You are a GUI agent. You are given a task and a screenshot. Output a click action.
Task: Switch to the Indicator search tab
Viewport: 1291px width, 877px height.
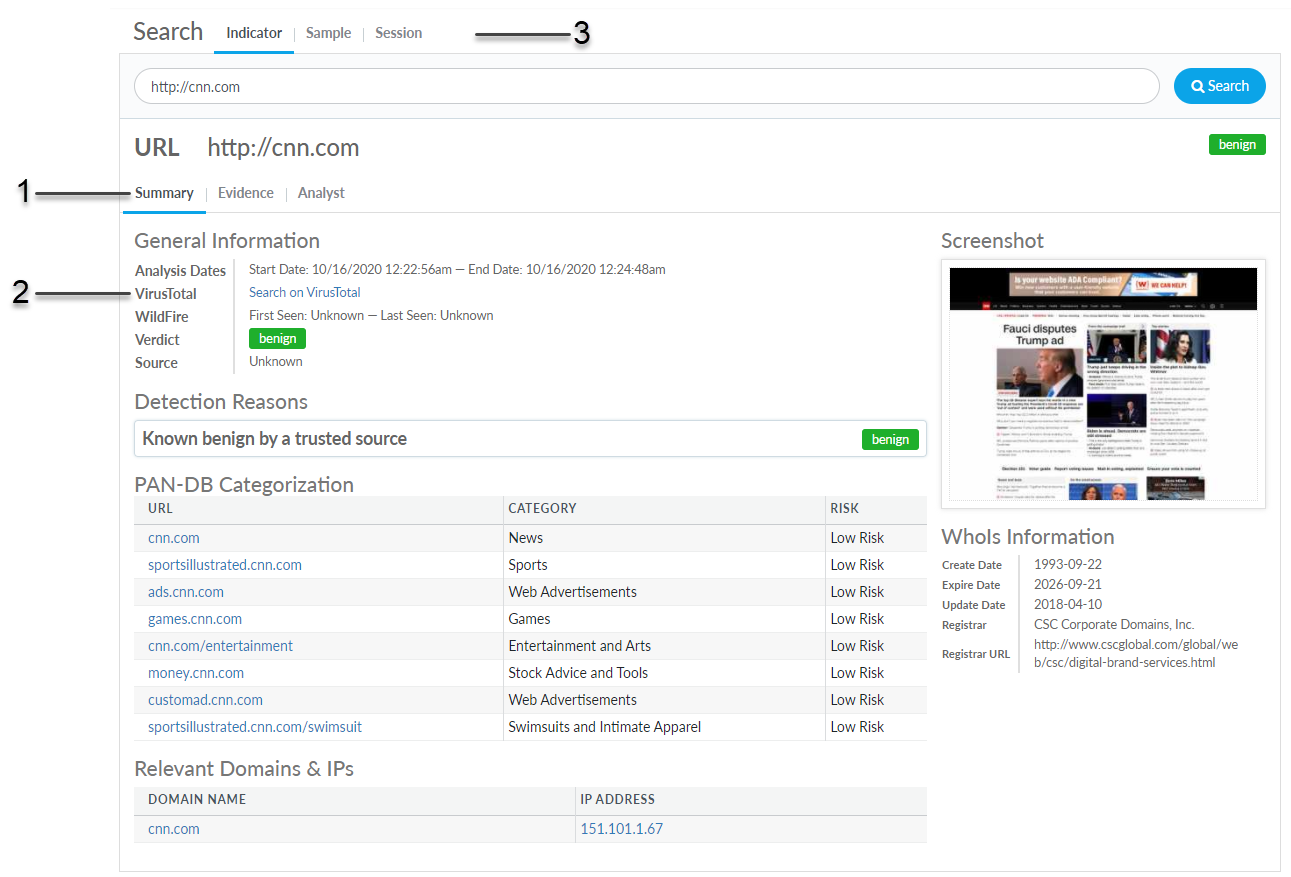point(254,33)
